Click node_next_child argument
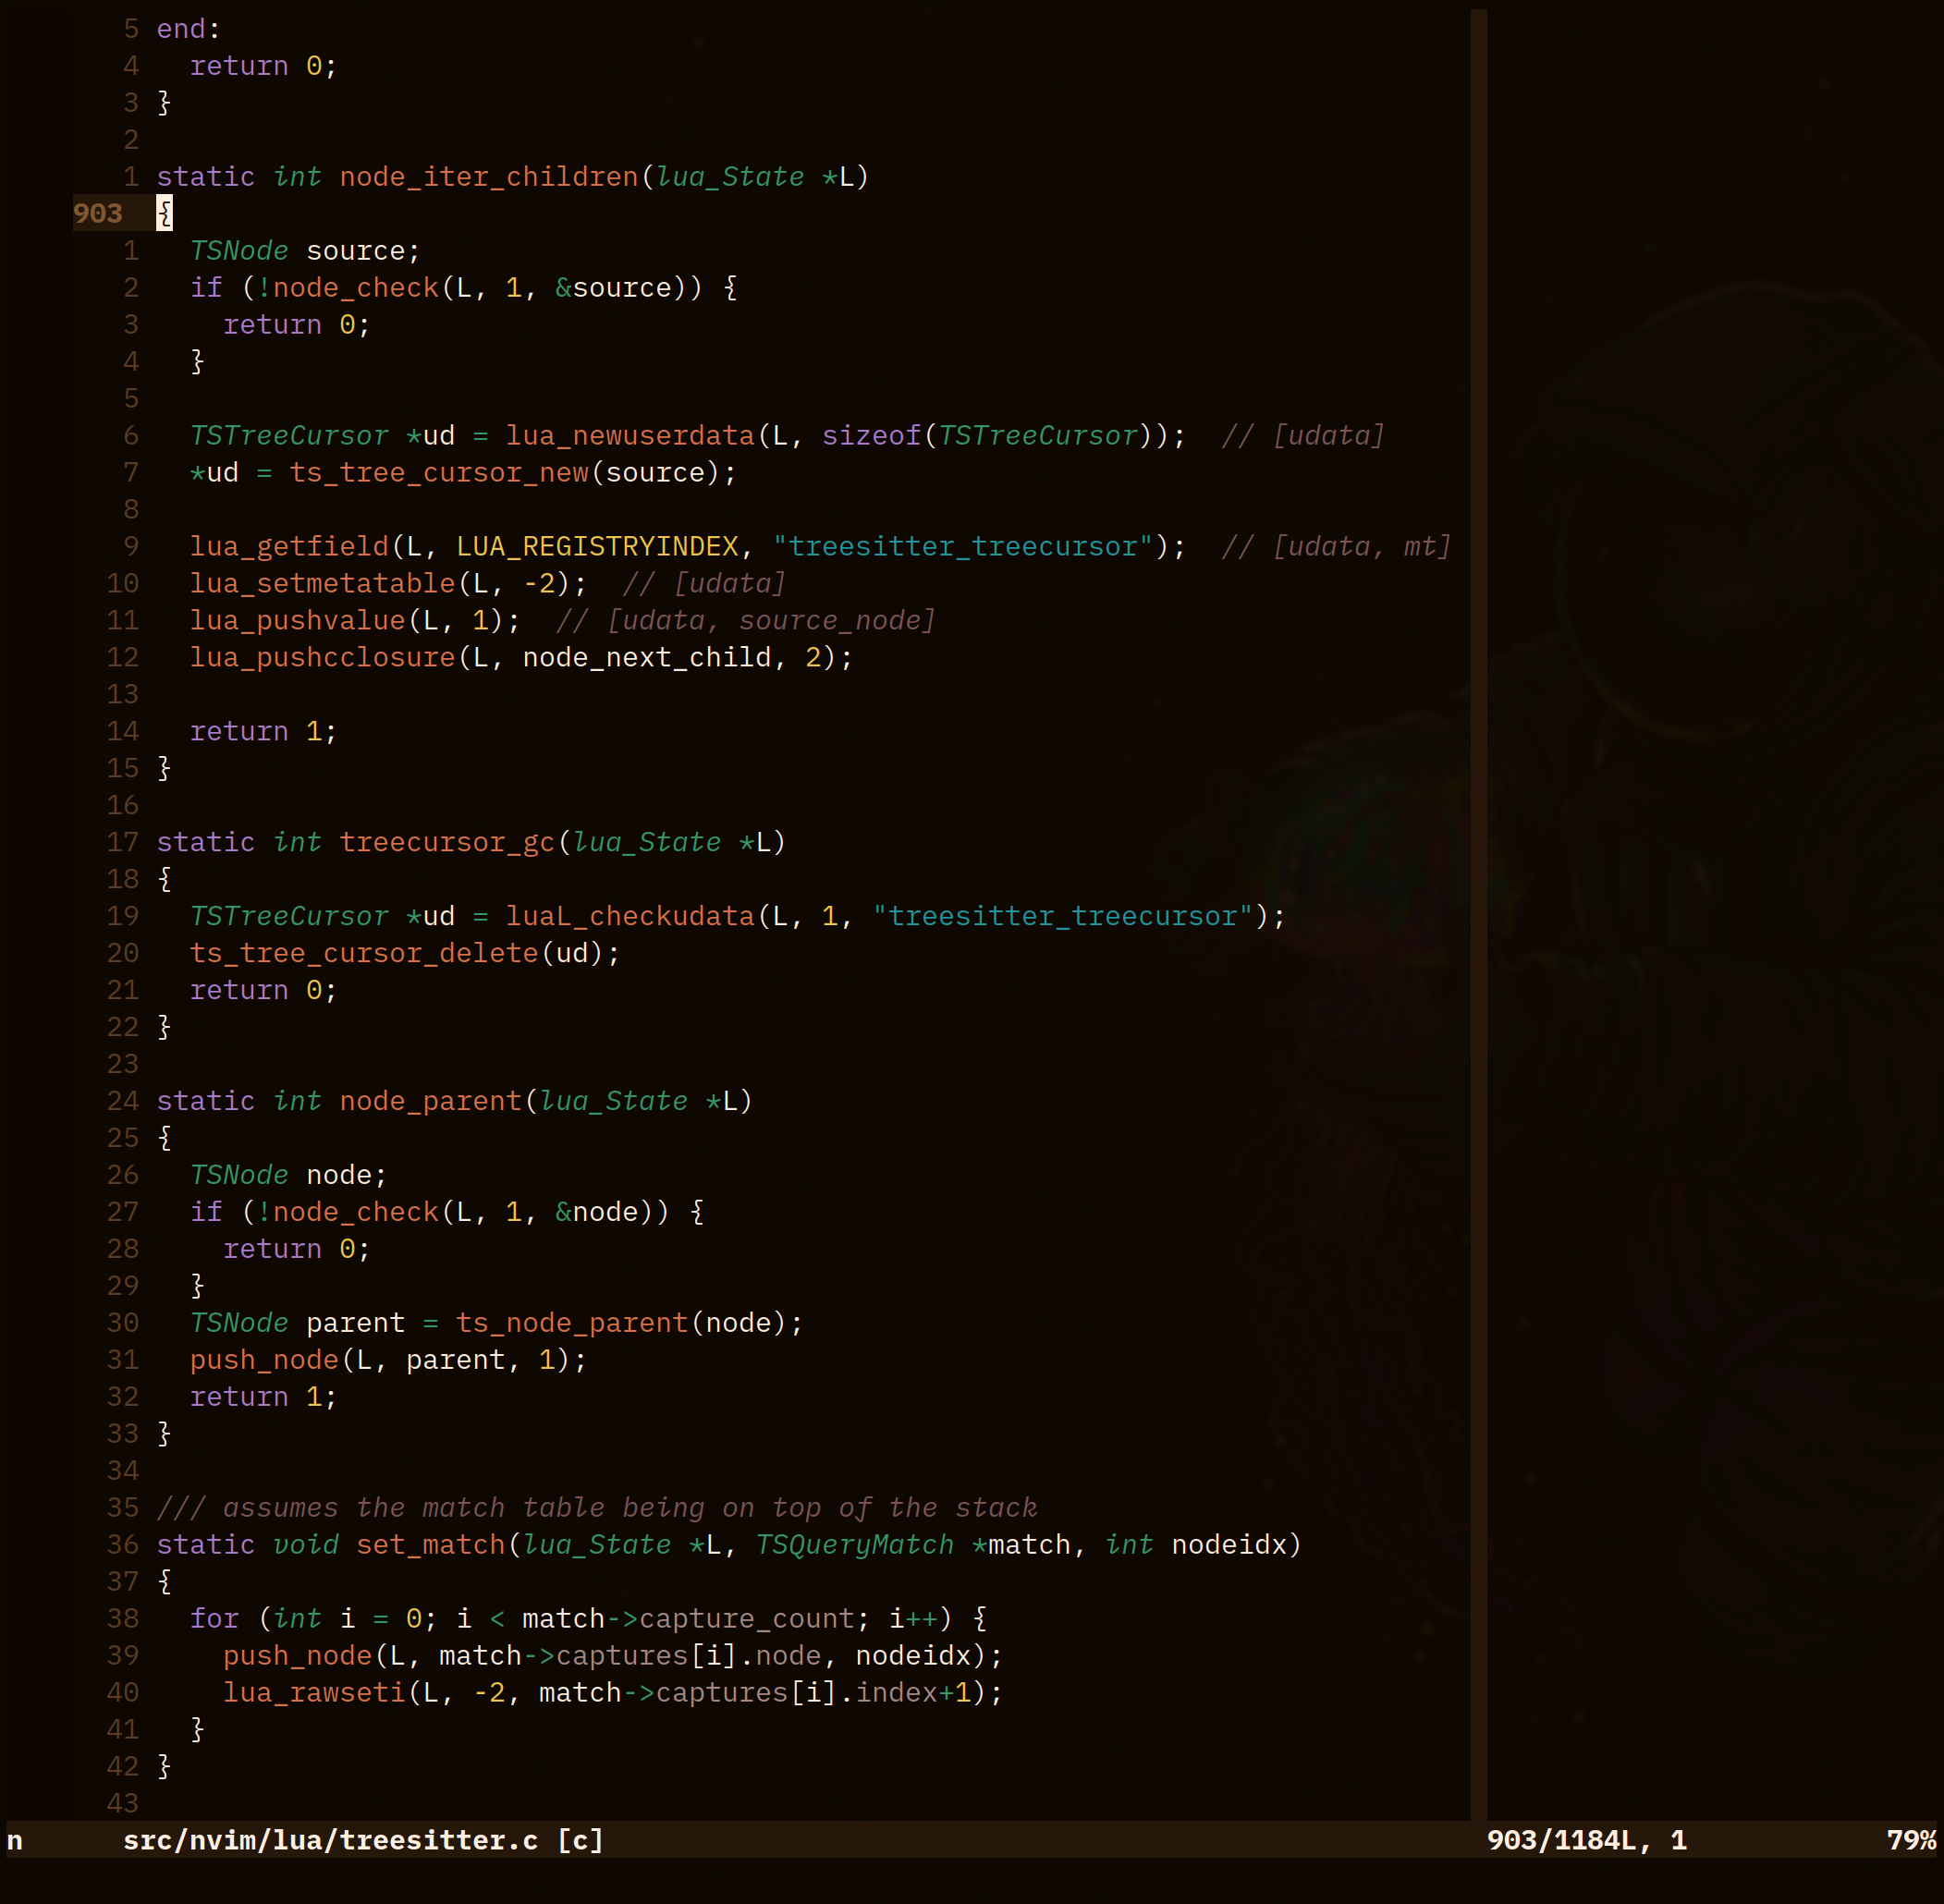The image size is (1944, 1904). pyautogui.click(x=647, y=658)
